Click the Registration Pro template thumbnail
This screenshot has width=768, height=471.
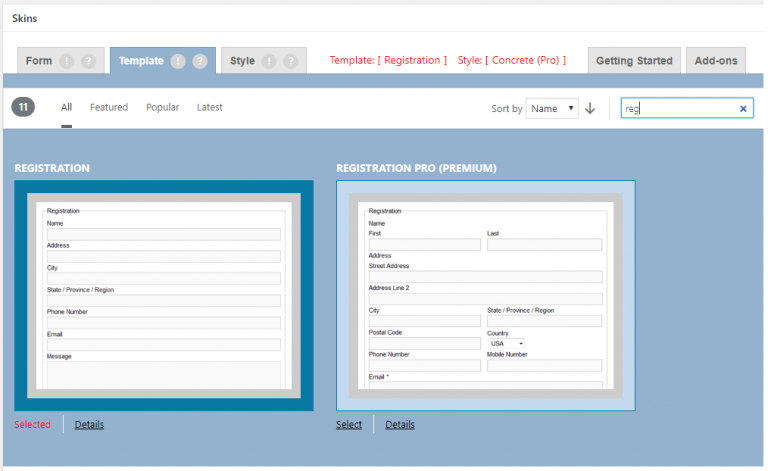485,295
